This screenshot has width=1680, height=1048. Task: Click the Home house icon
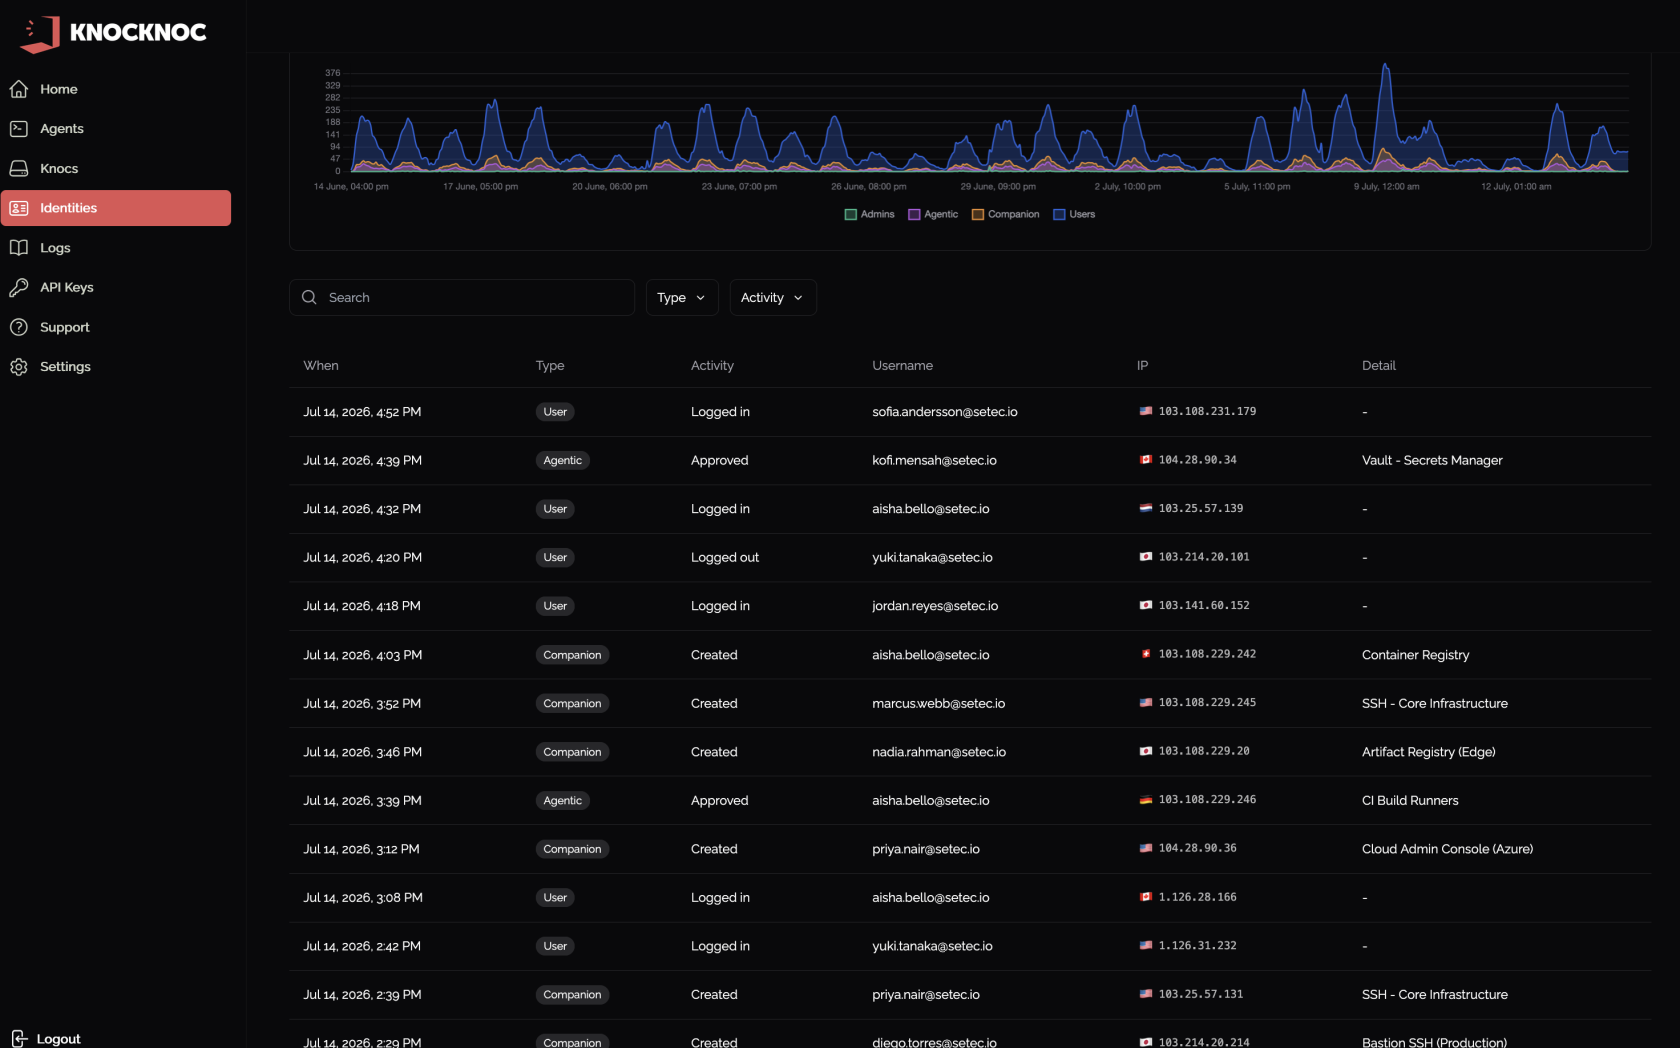pos(19,89)
